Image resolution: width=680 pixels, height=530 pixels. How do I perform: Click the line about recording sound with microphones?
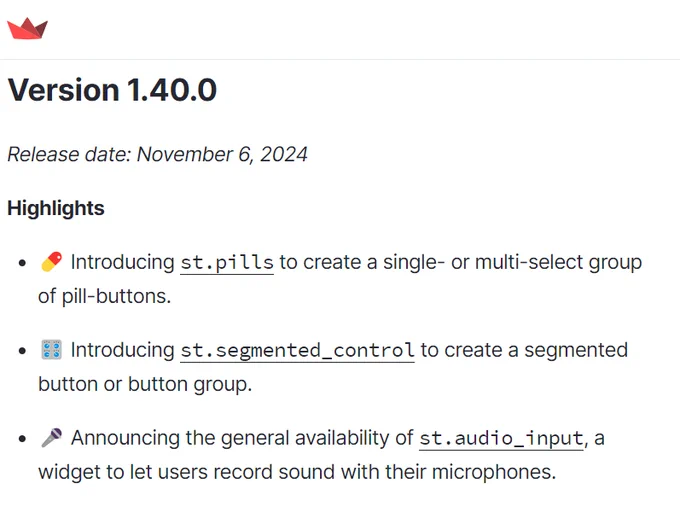[x=297, y=472]
